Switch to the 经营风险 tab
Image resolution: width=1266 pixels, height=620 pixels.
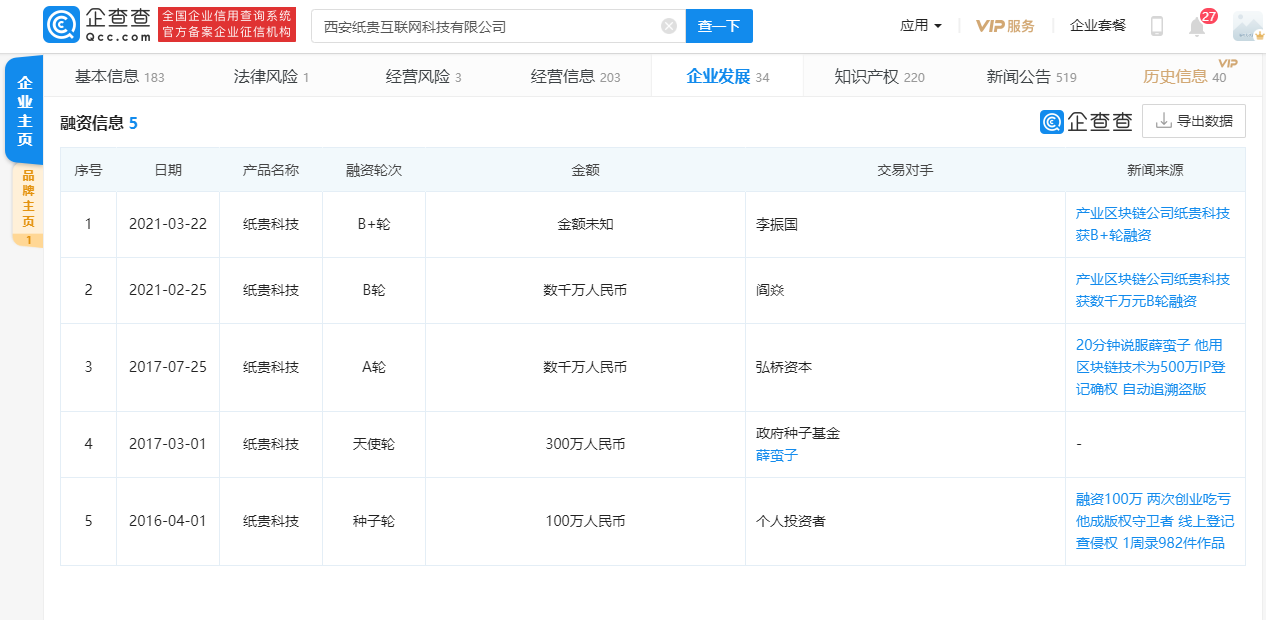click(424, 76)
